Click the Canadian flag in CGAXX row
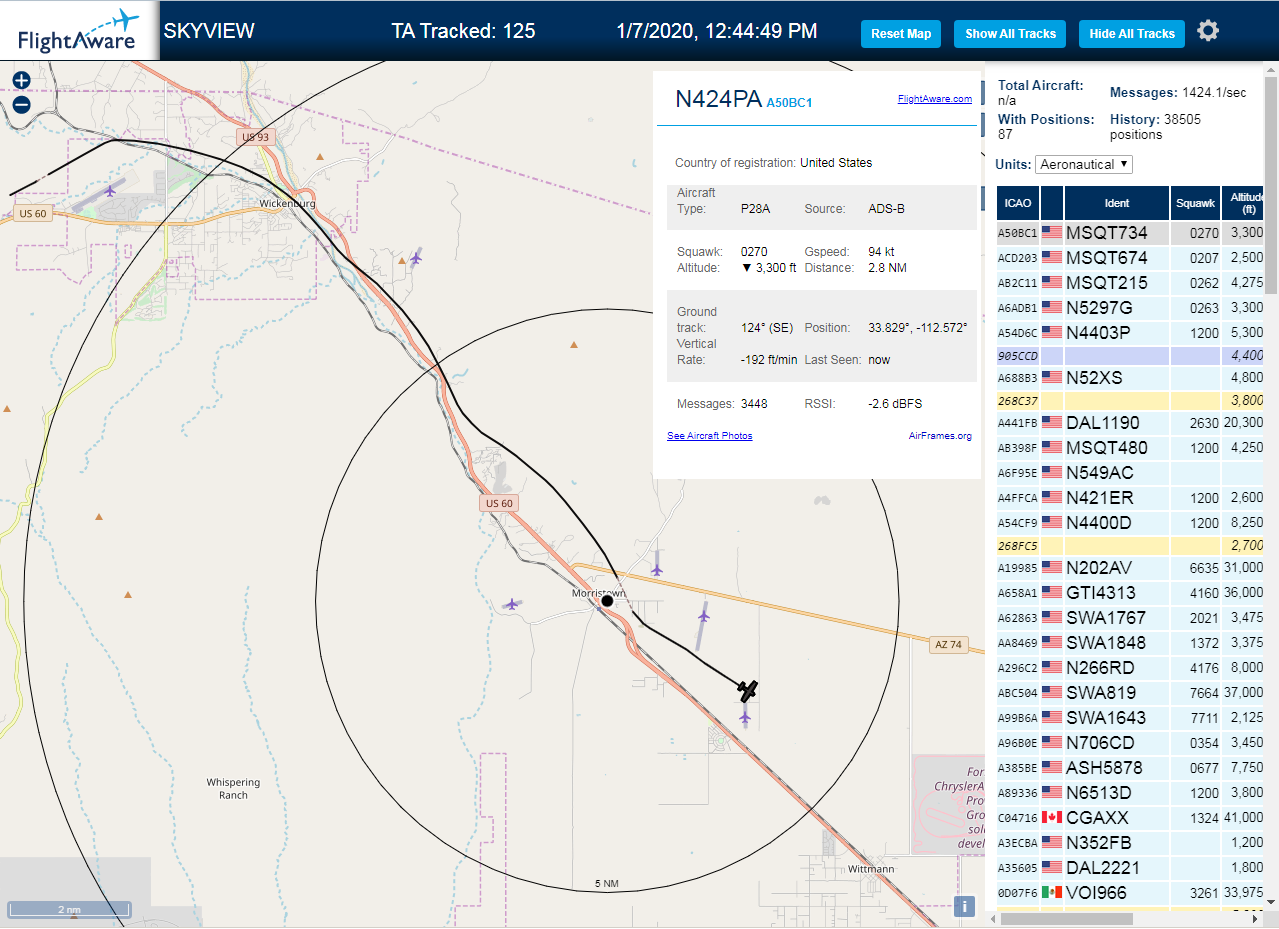Image resolution: width=1279 pixels, height=929 pixels. (x=1052, y=818)
